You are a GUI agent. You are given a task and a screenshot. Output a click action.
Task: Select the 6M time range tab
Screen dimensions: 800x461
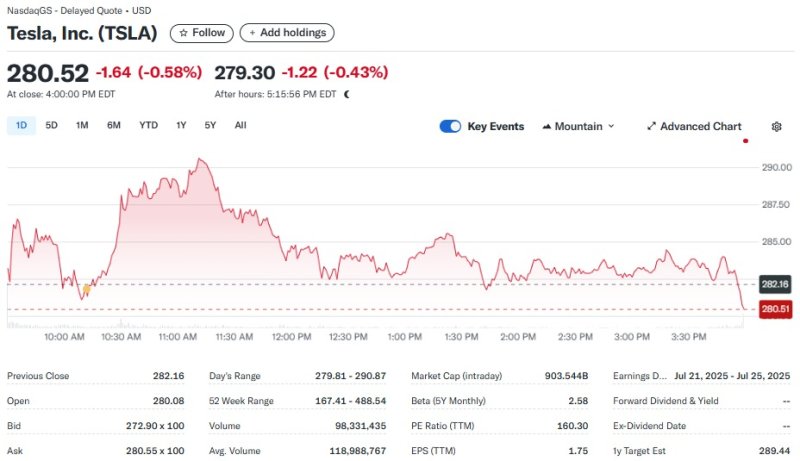pyautogui.click(x=114, y=125)
